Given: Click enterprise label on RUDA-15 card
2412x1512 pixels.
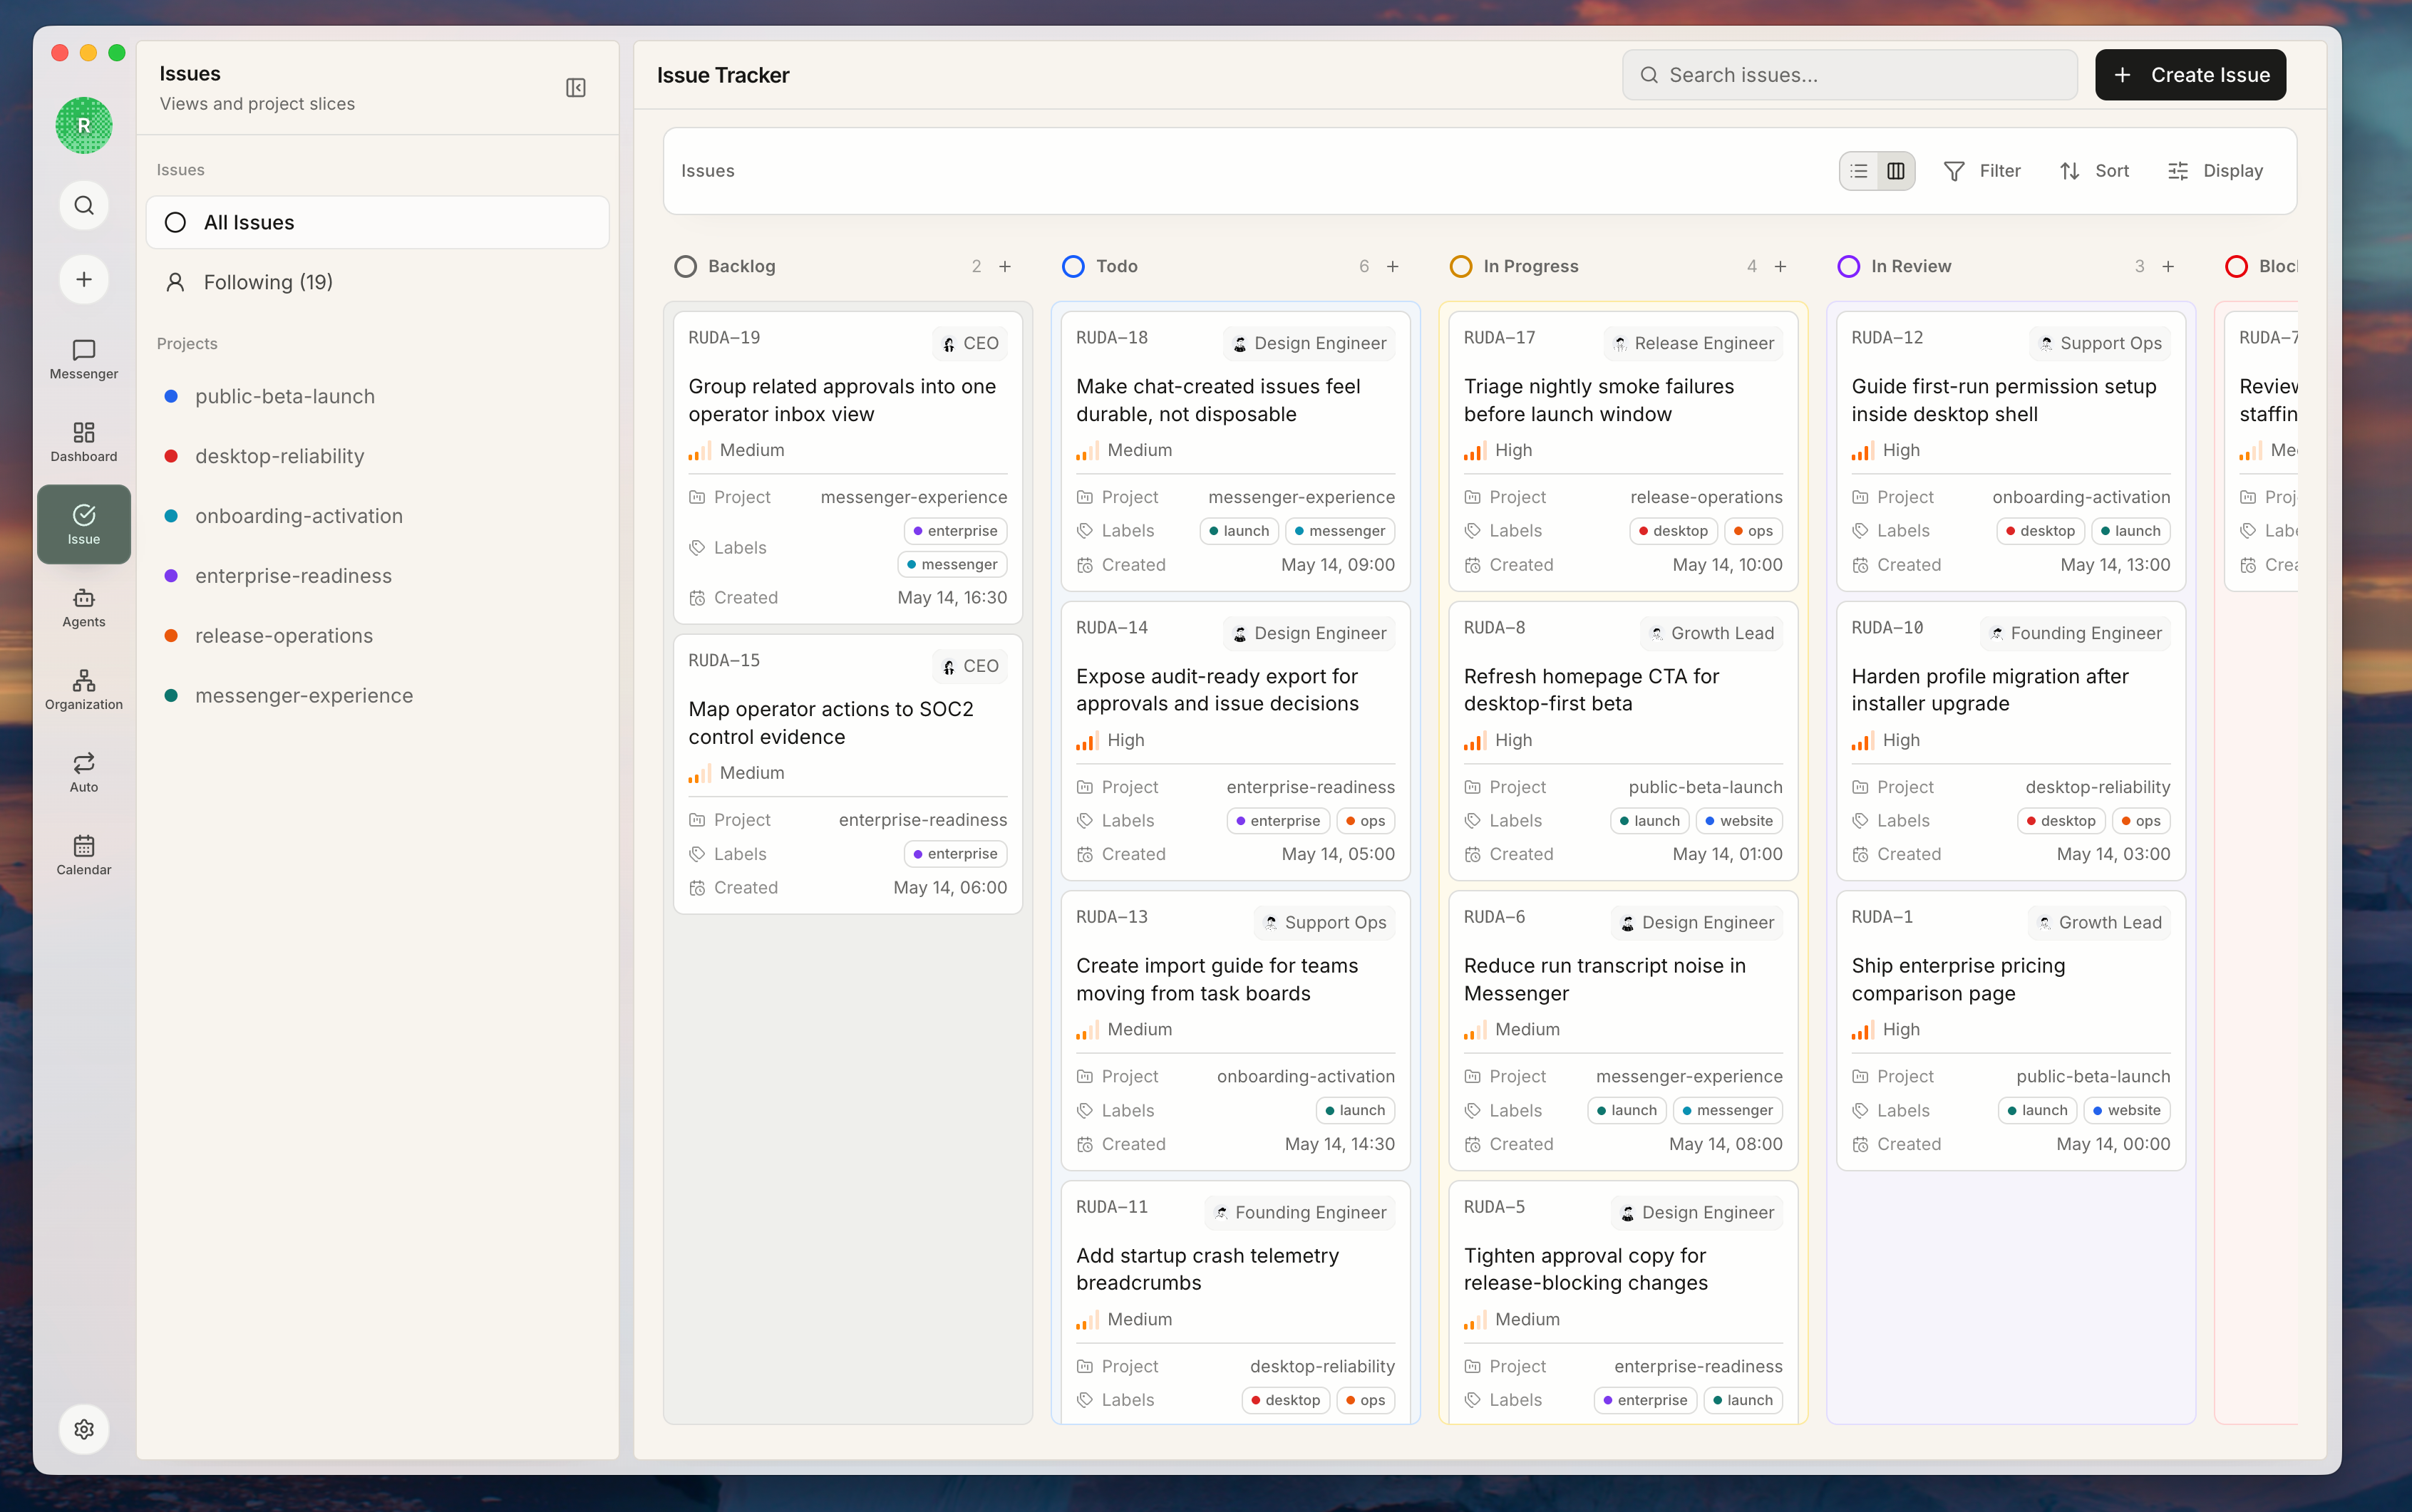Looking at the screenshot, I should (x=955, y=854).
